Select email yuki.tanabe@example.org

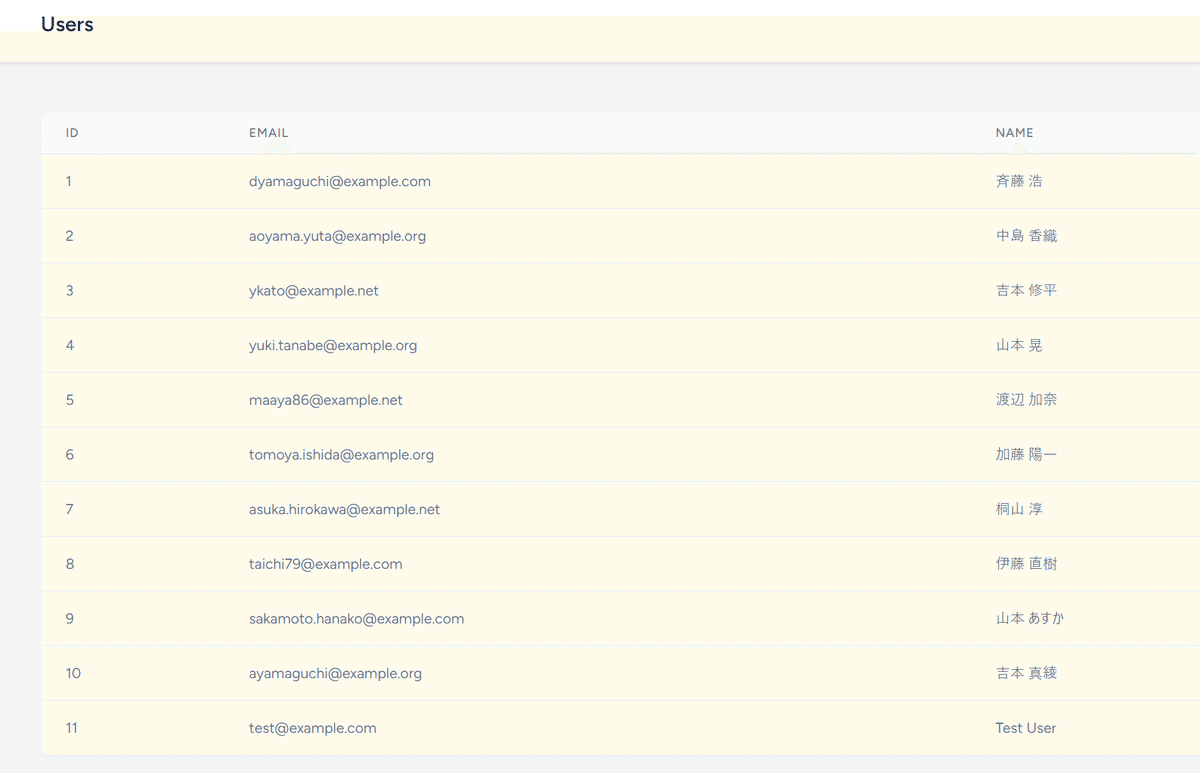(333, 346)
